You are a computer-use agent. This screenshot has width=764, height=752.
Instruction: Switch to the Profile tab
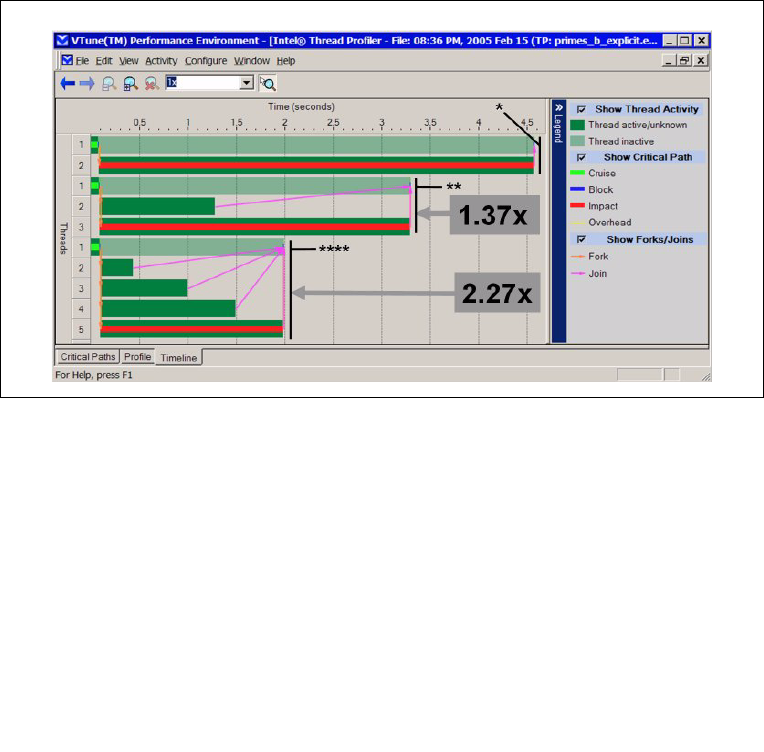(x=137, y=357)
